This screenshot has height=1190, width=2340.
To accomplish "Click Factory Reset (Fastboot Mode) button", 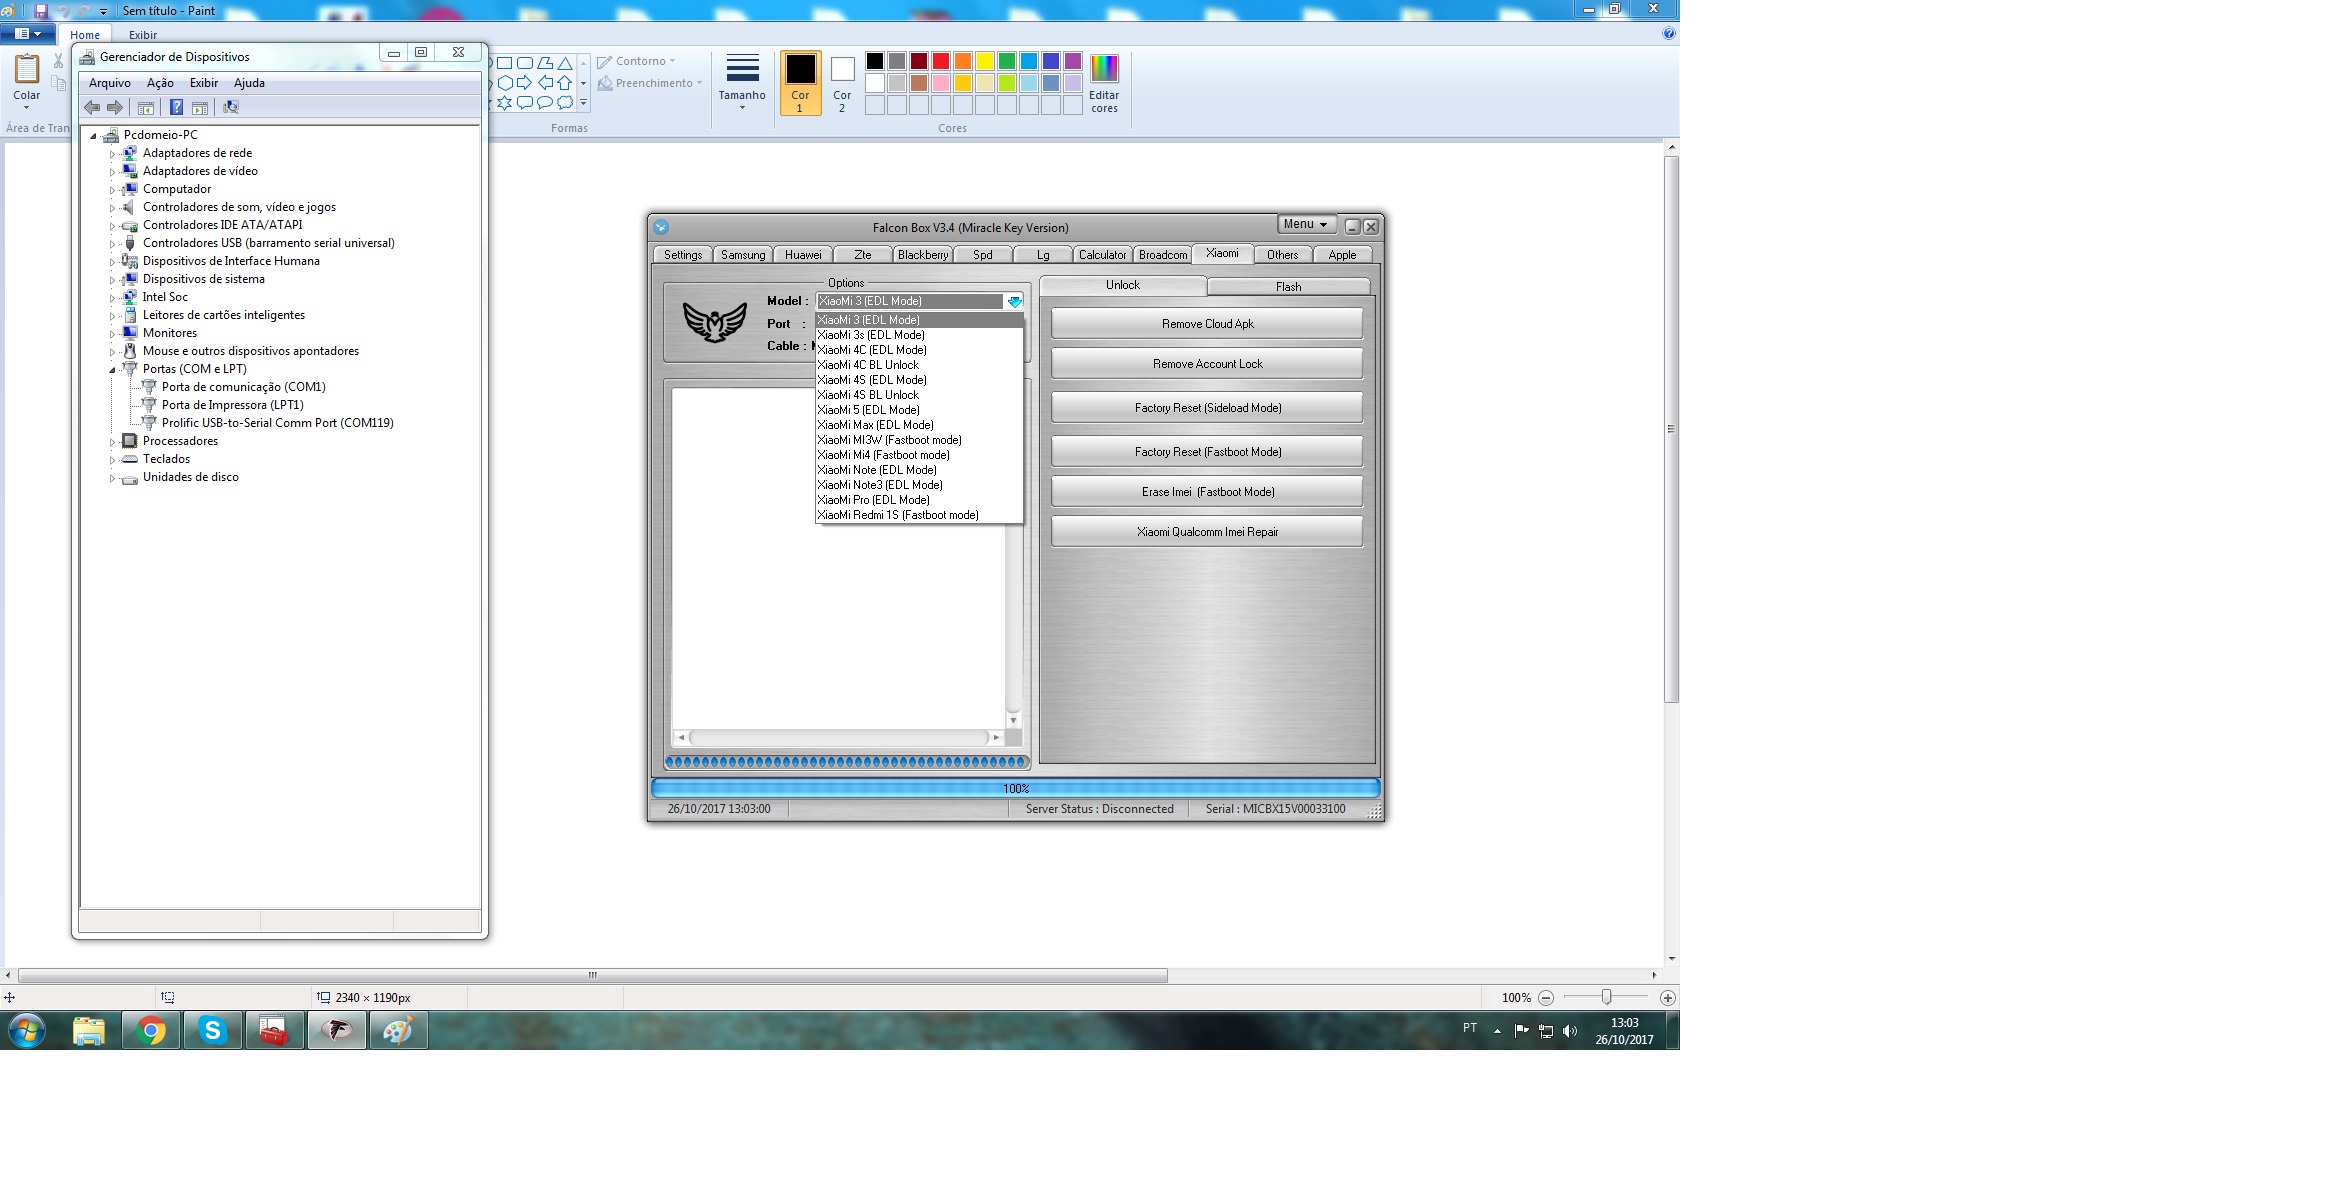I will [1207, 452].
